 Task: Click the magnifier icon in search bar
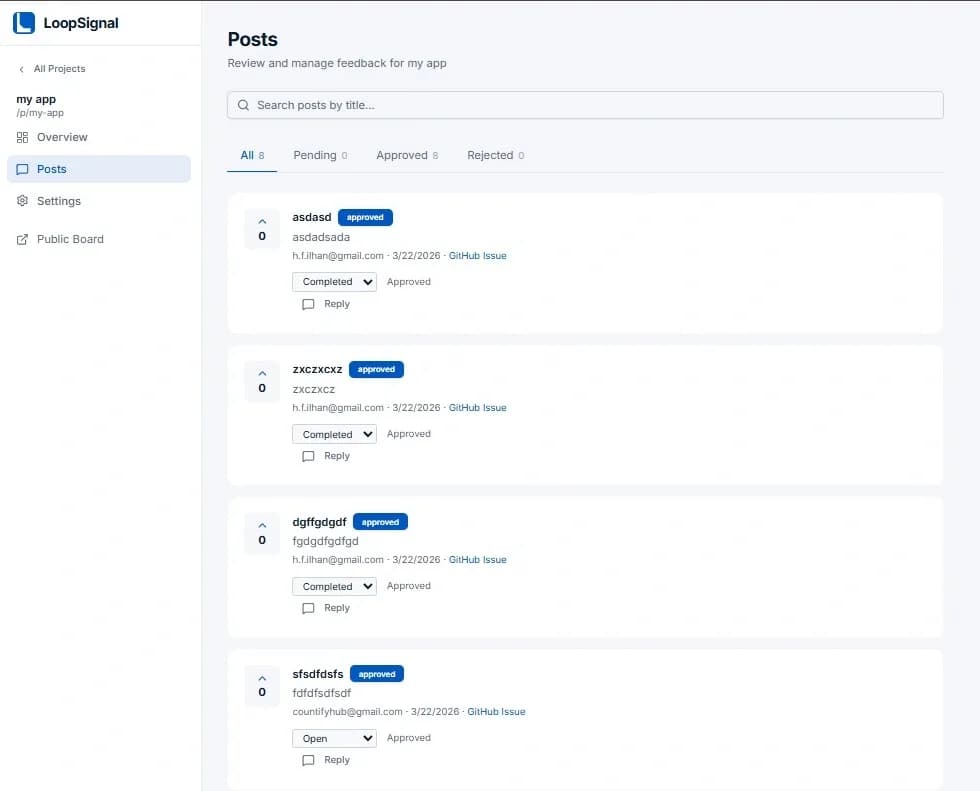(243, 105)
